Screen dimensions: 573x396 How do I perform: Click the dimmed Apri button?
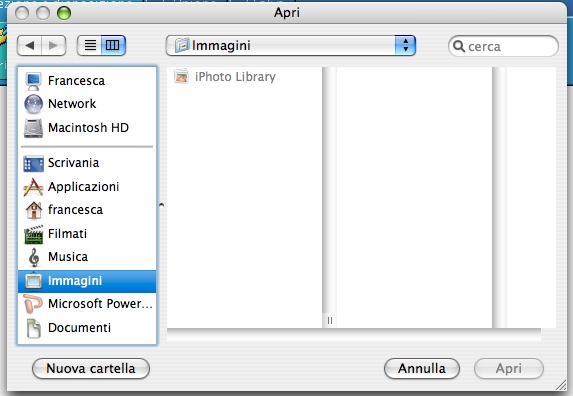pyautogui.click(x=509, y=369)
